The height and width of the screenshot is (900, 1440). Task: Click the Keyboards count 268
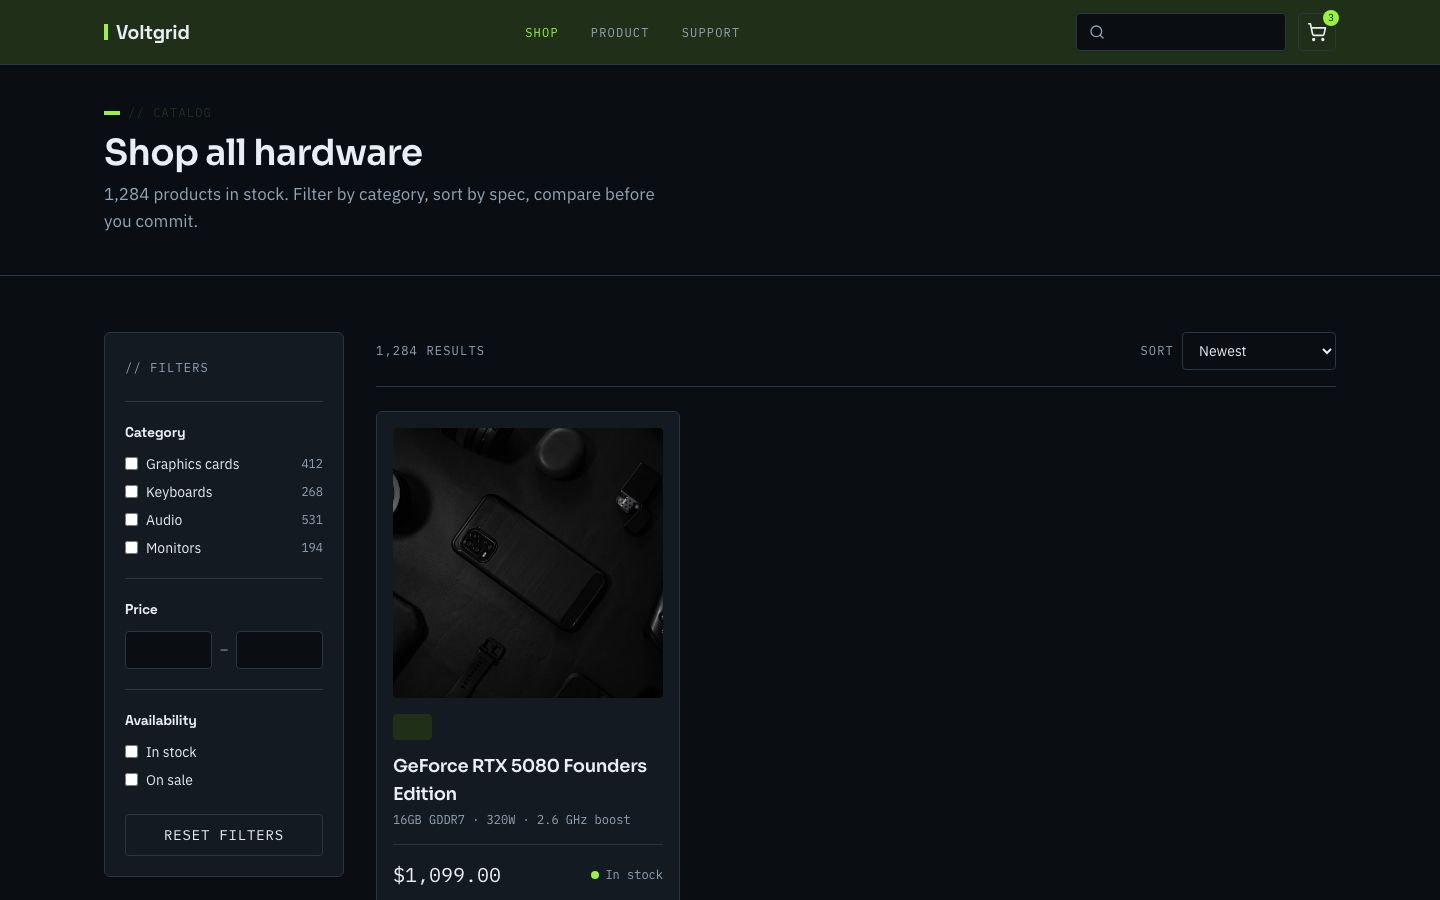click(312, 492)
